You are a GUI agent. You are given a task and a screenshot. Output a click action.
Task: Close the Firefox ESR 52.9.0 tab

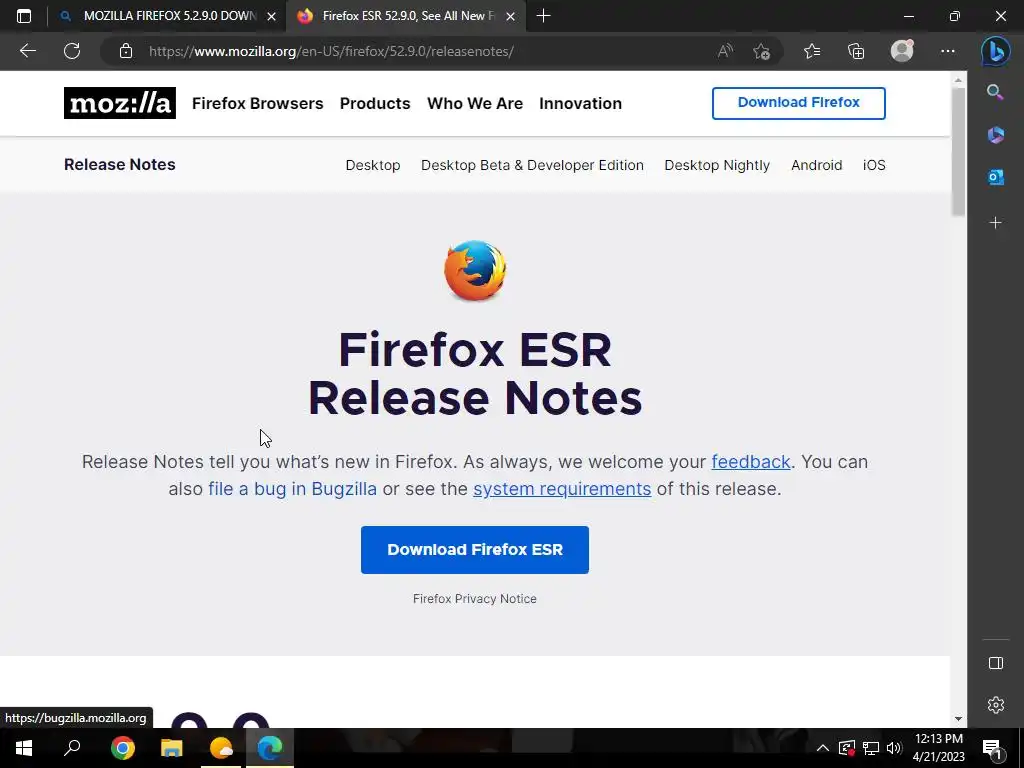pos(511,16)
